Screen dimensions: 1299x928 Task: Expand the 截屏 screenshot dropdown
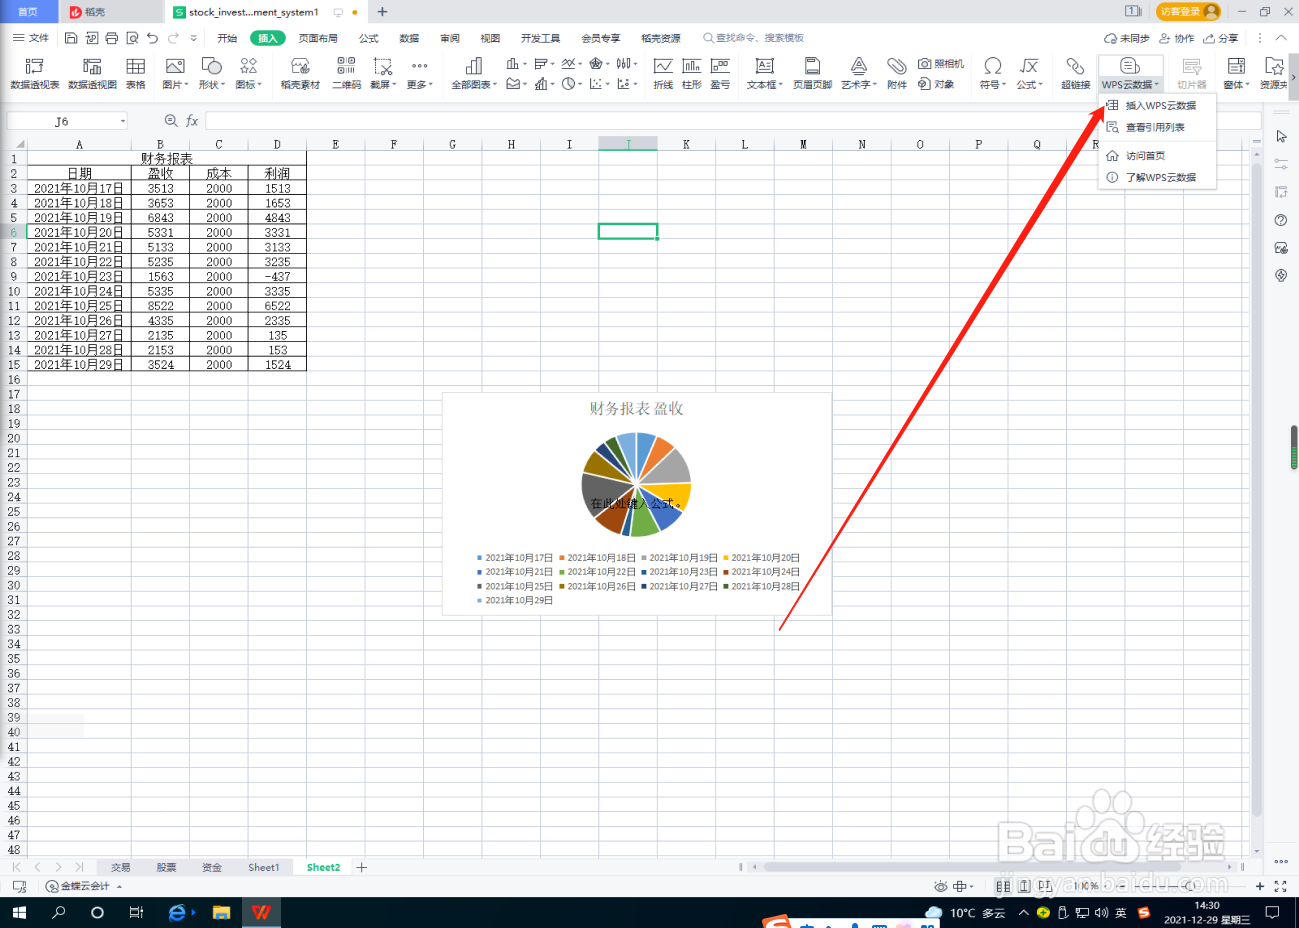tap(383, 85)
